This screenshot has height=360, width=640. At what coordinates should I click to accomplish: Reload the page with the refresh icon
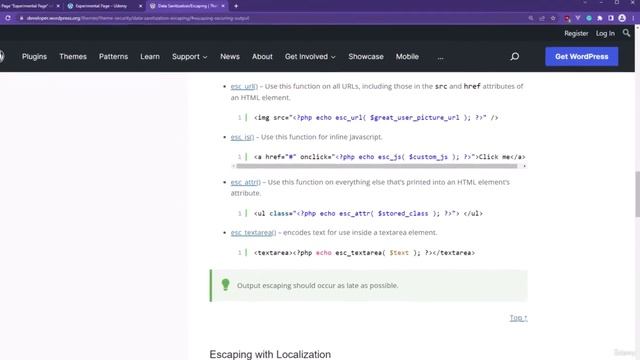tap(8, 18)
